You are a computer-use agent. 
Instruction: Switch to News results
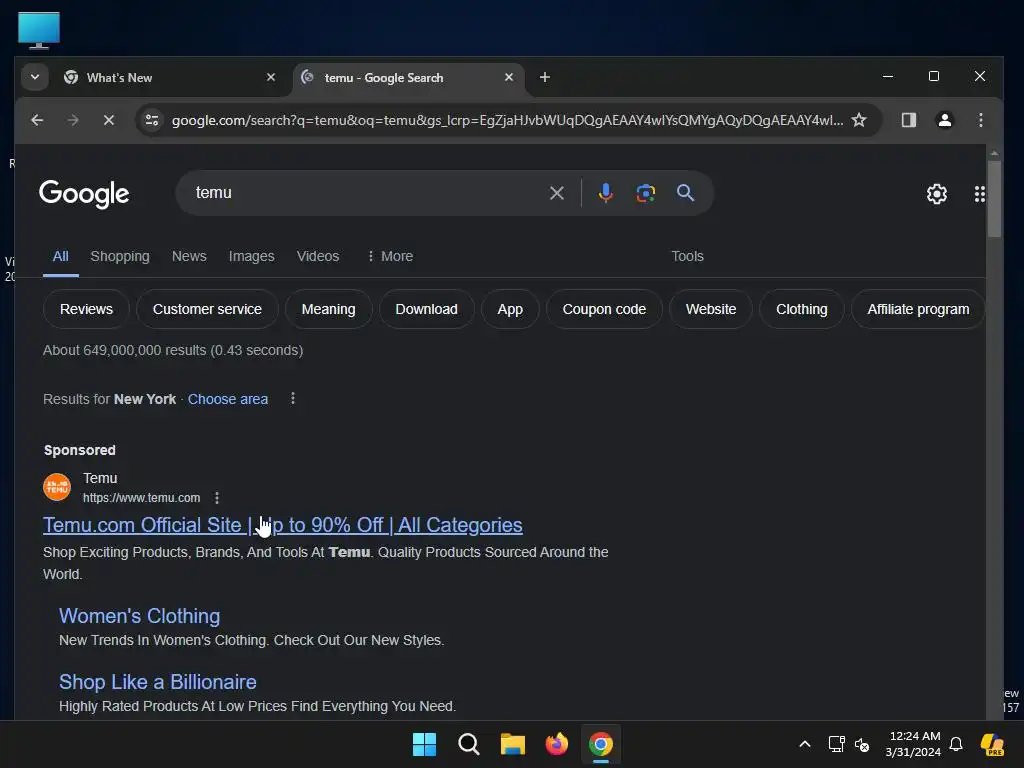189,256
